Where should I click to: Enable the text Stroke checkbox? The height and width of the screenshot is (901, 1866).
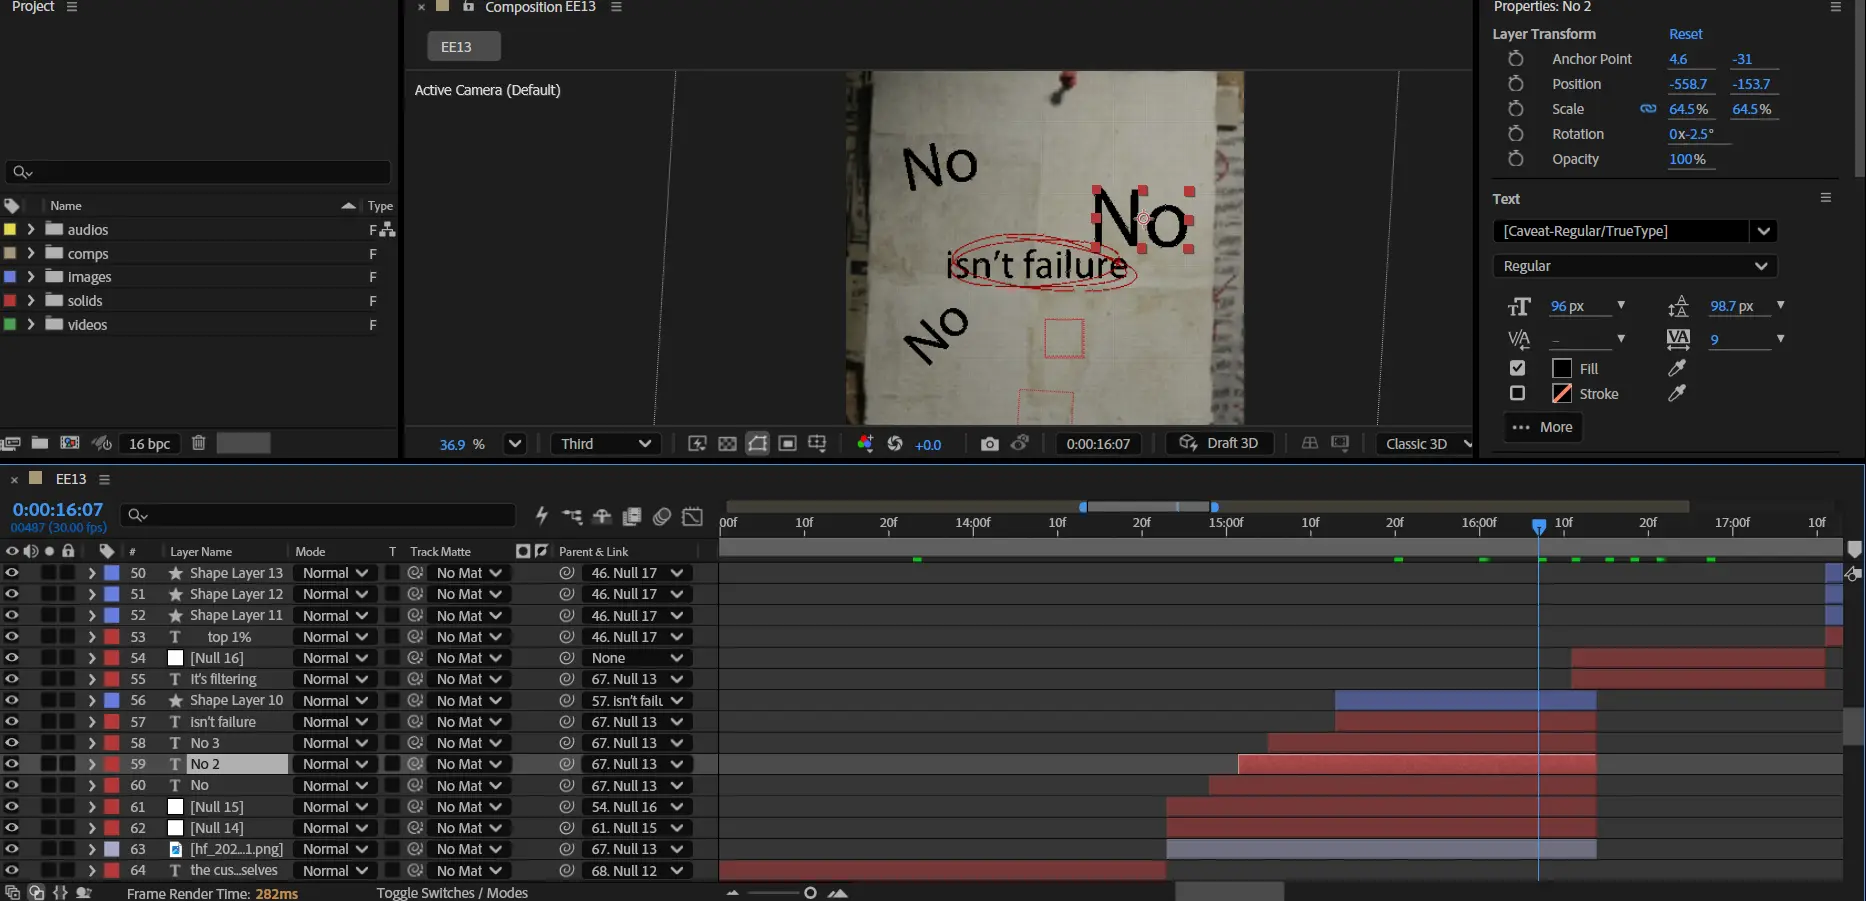pos(1517,393)
